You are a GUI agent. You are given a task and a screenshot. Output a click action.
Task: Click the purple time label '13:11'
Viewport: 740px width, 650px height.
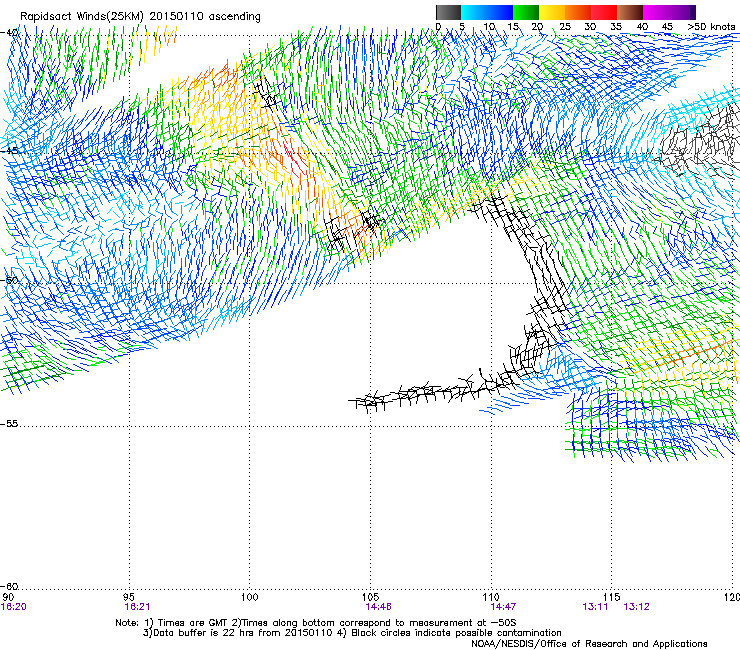tap(595, 607)
